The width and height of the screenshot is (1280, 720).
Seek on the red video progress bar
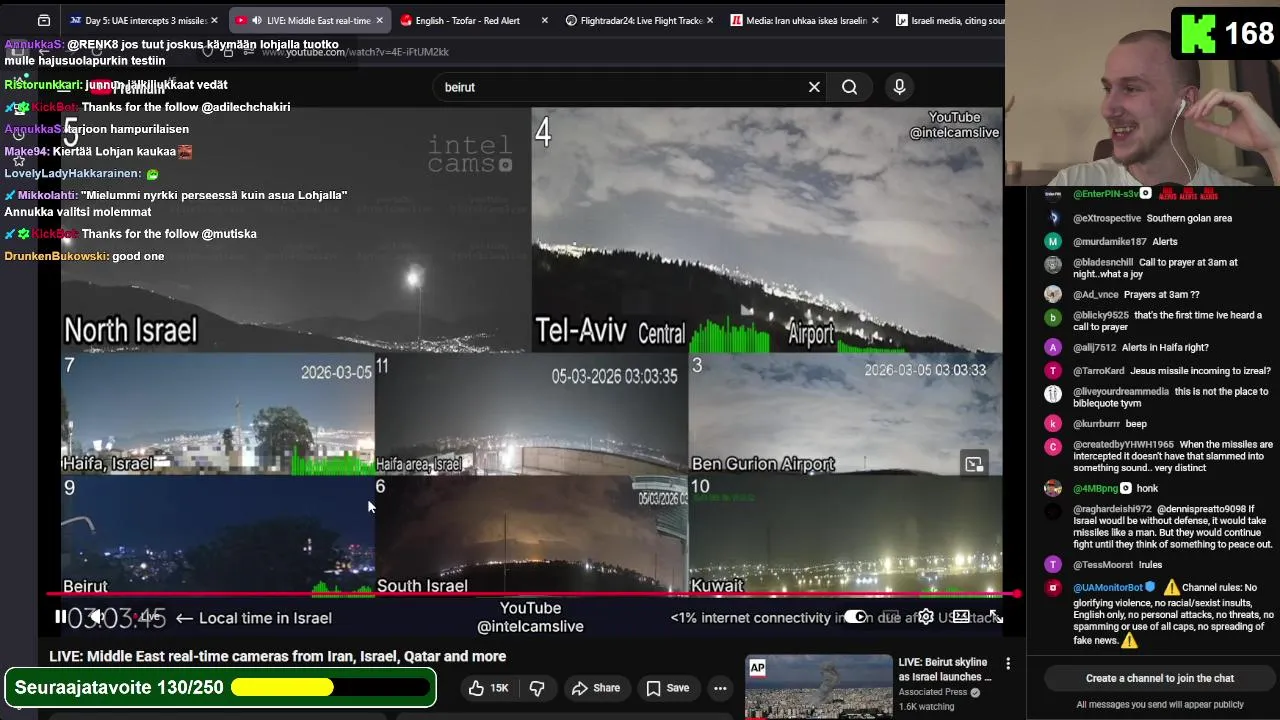click(x=532, y=595)
